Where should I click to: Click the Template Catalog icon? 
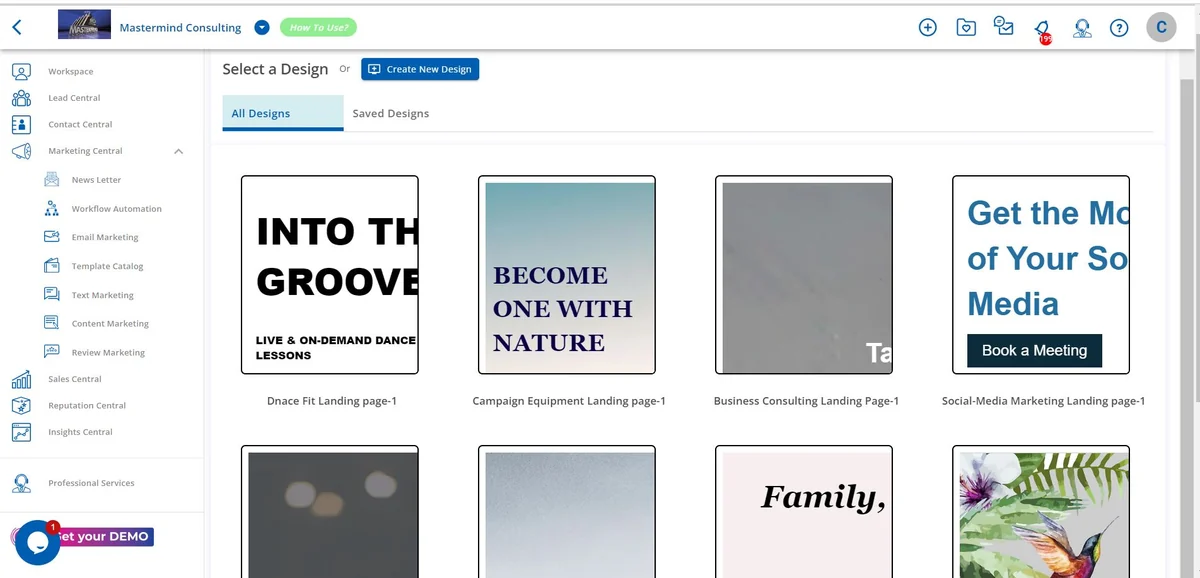52,266
